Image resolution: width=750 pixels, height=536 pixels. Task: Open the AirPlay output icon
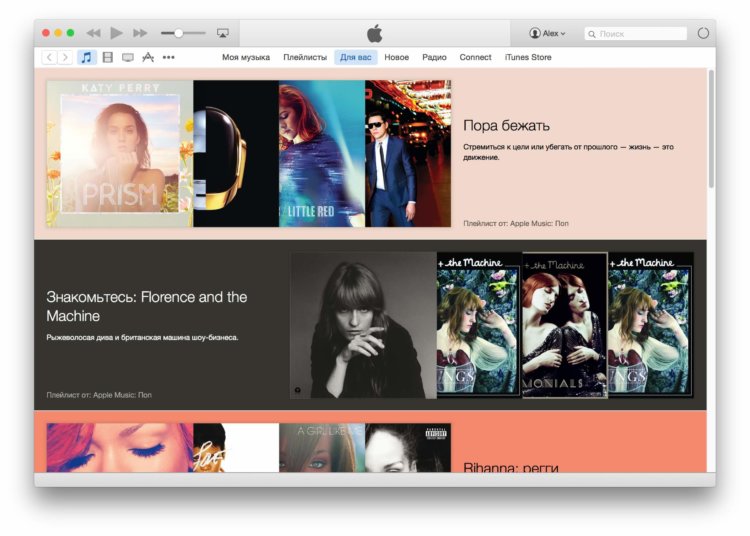click(x=222, y=33)
